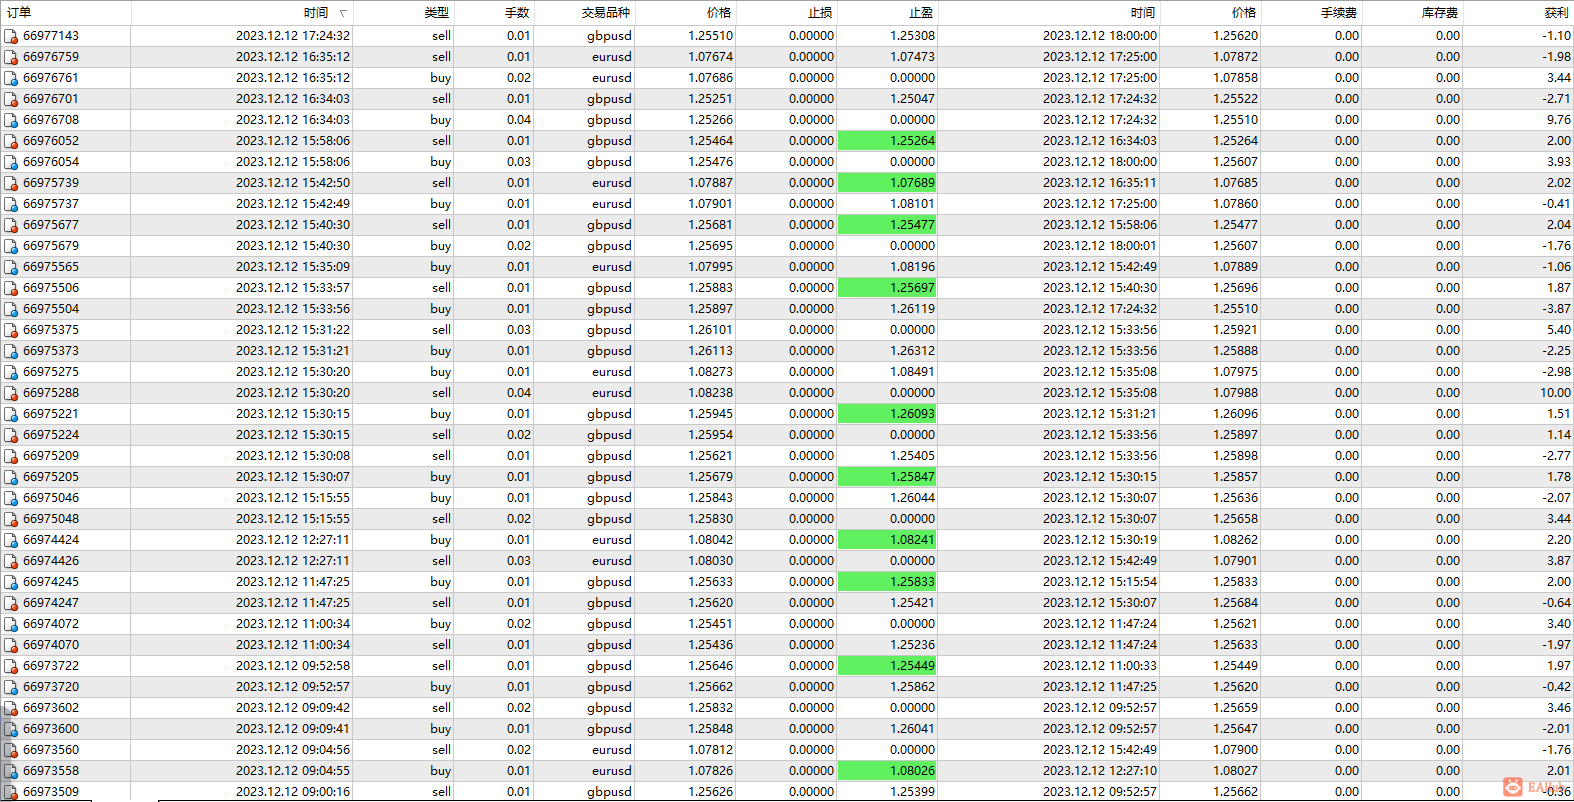This screenshot has width=1574, height=802.
Task: Click the 获利 column header
Action: [x=1557, y=13]
